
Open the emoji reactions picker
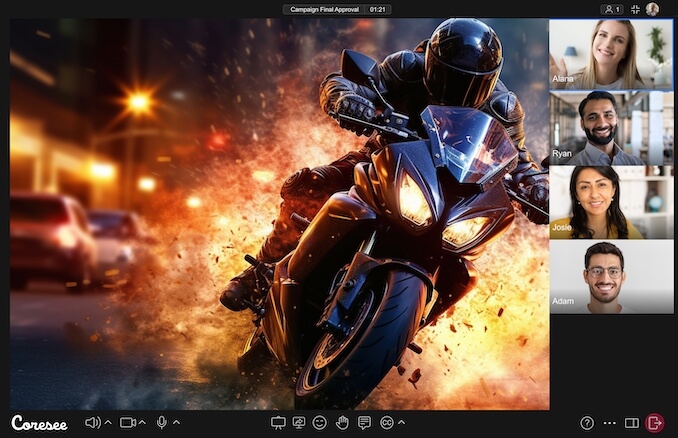320,423
